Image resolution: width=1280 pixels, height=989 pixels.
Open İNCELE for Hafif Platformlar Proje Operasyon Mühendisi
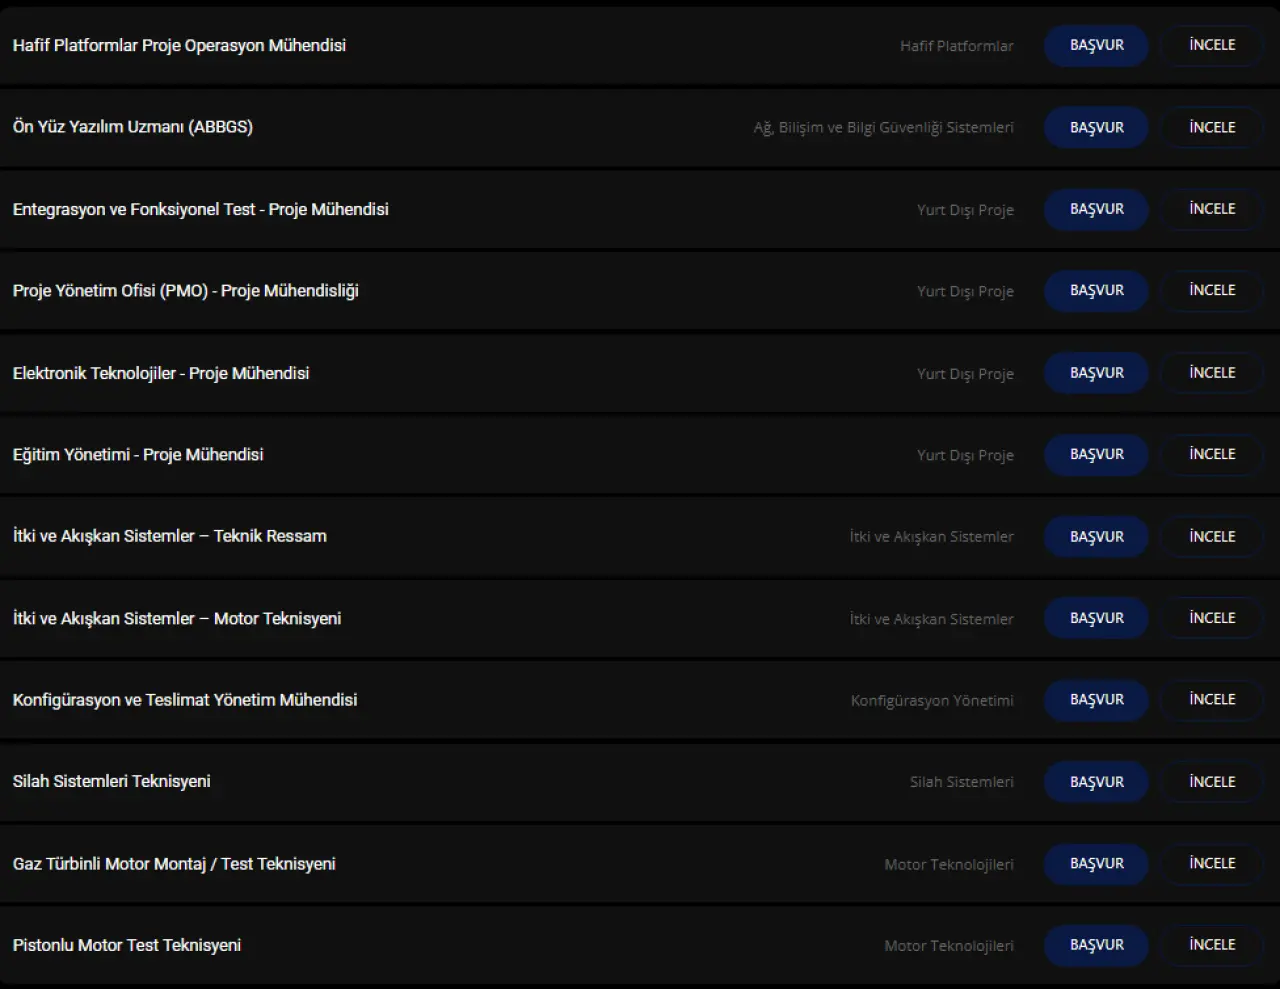[x=1212, y=46]
